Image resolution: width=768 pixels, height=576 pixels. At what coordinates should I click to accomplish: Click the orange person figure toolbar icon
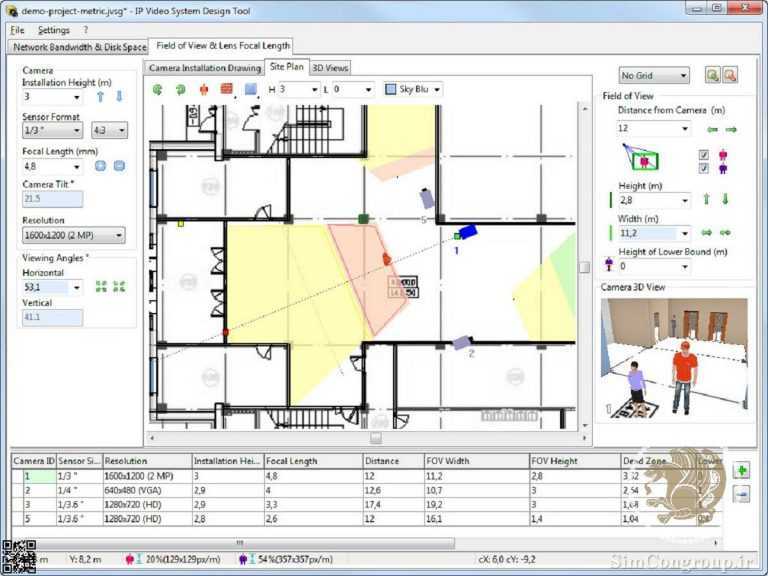204,90
